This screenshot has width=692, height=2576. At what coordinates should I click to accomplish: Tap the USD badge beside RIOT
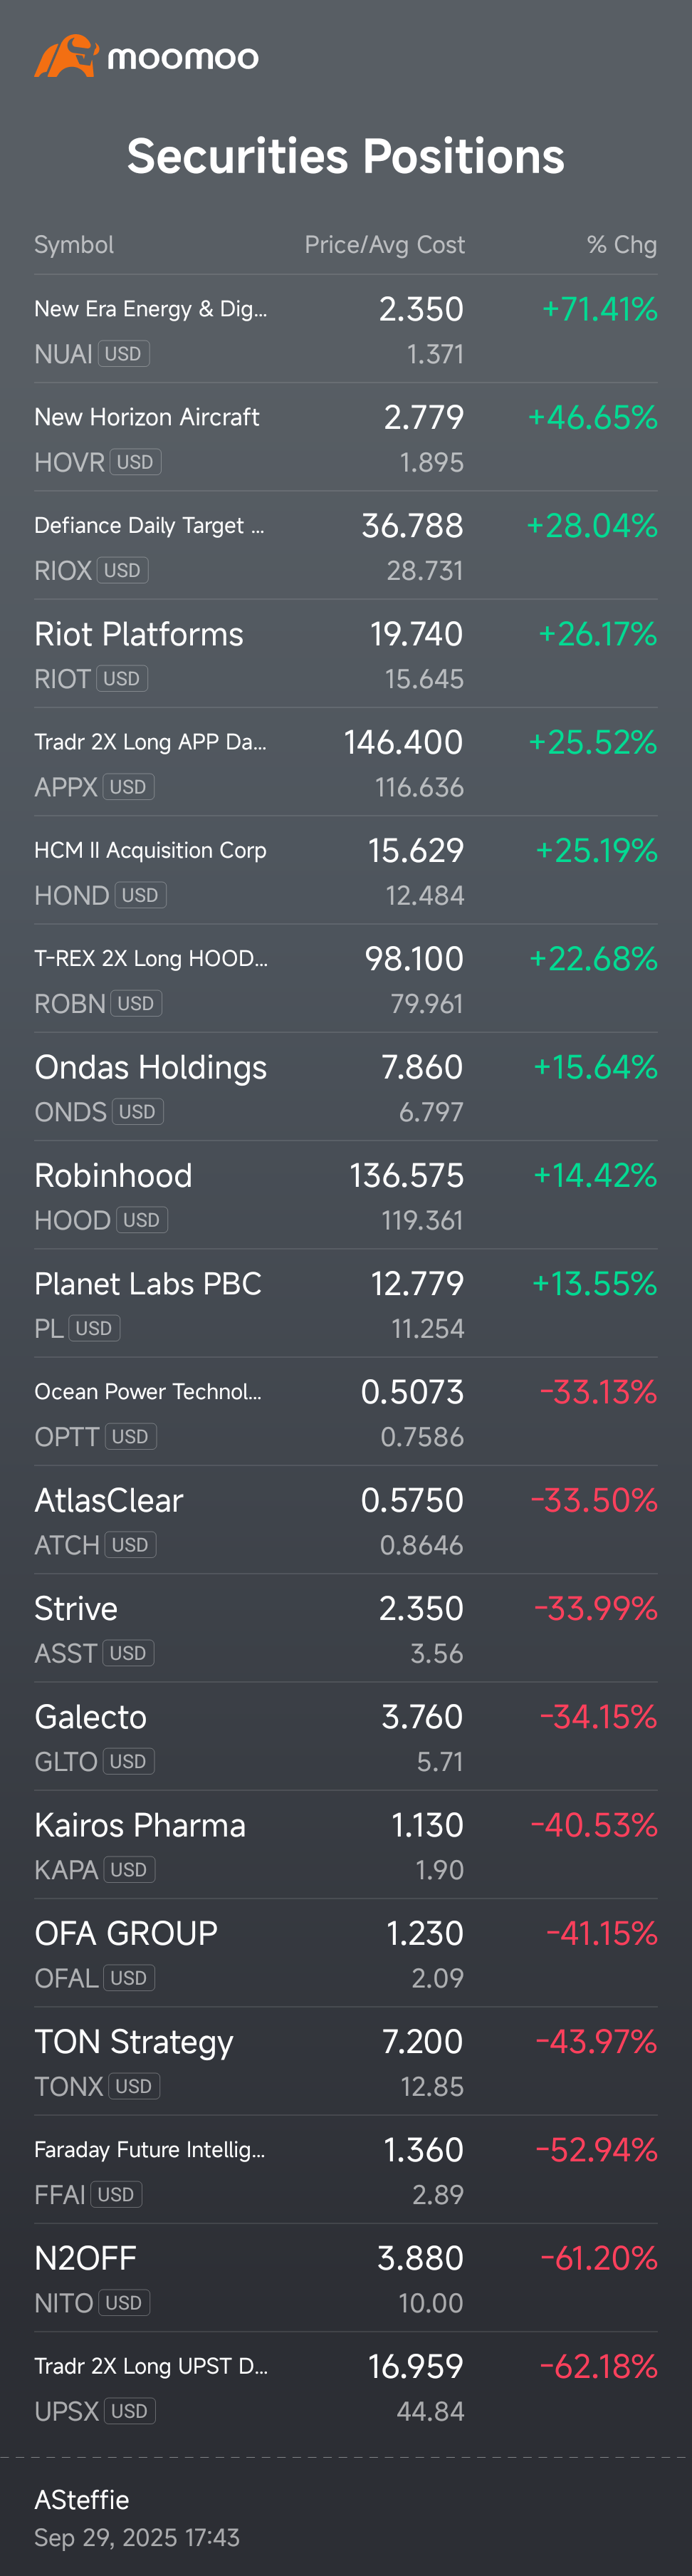tap(121, 679)
